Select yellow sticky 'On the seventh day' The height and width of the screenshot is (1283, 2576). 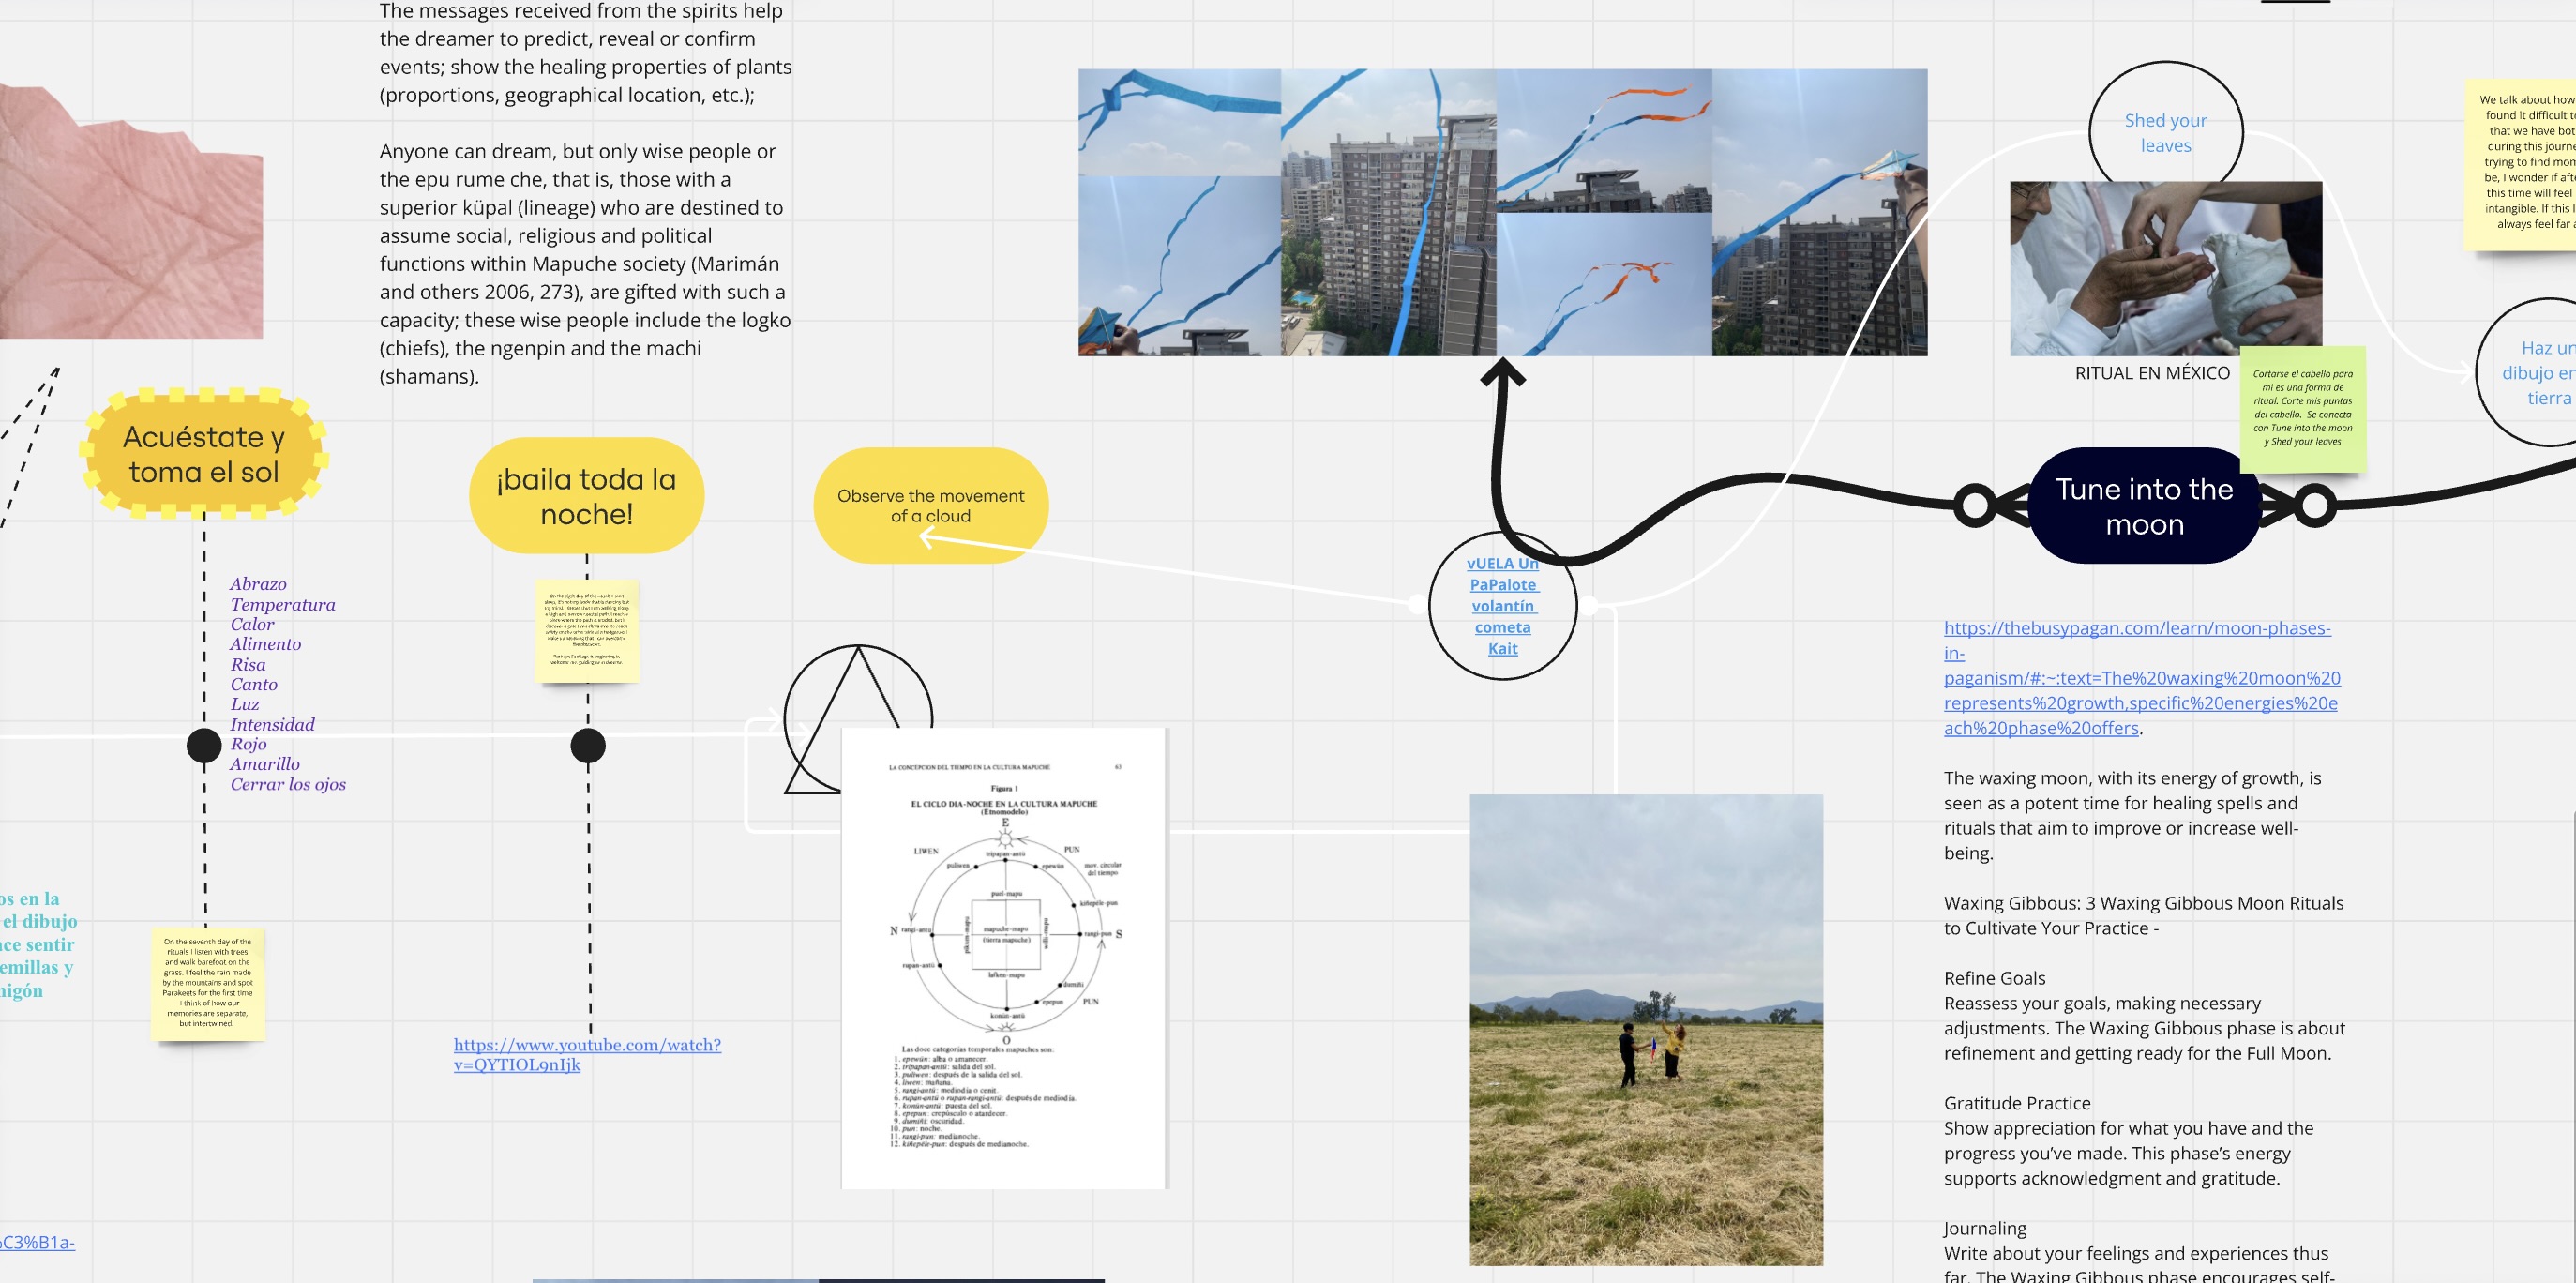pyautogui.click(x=208, y=982)
